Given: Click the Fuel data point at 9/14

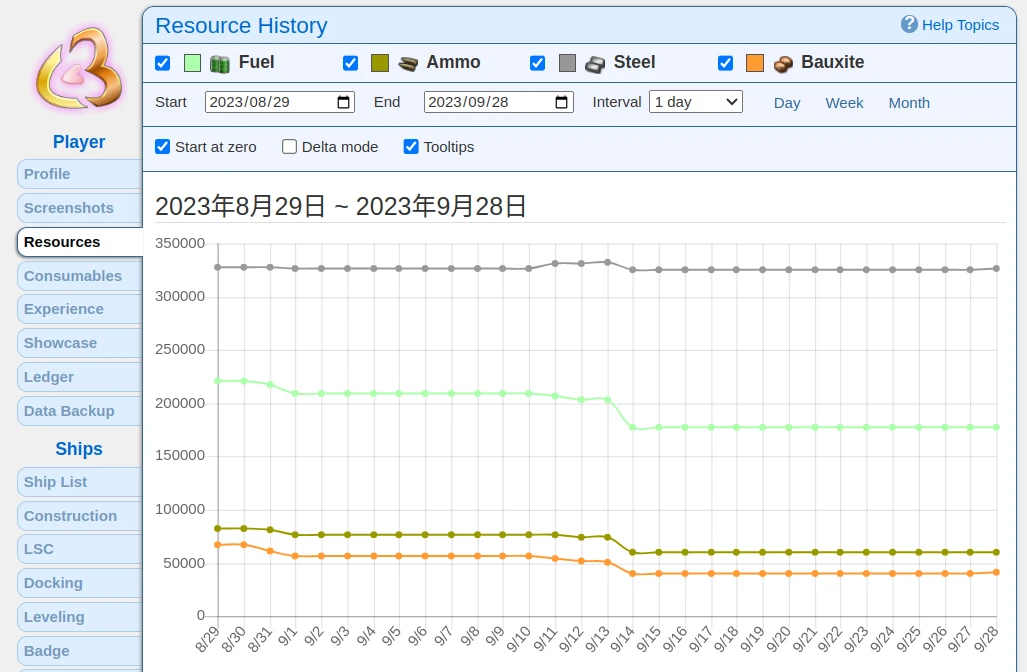Looking at the screenshot, I should click(x=633, y=427).
